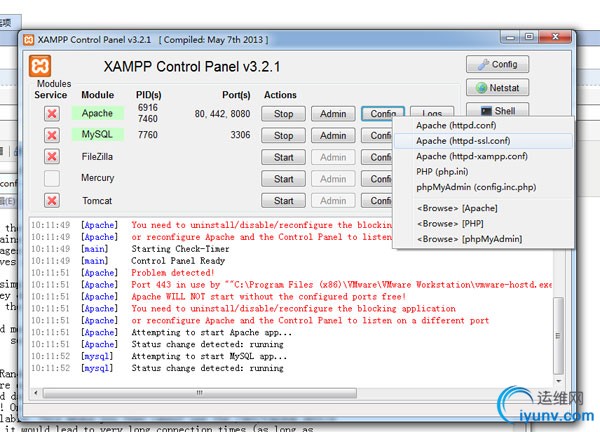Screen dimensions: 600x432
Task: Minimize the XAMPP Control Panel window
Action: (x=510, y=37)
